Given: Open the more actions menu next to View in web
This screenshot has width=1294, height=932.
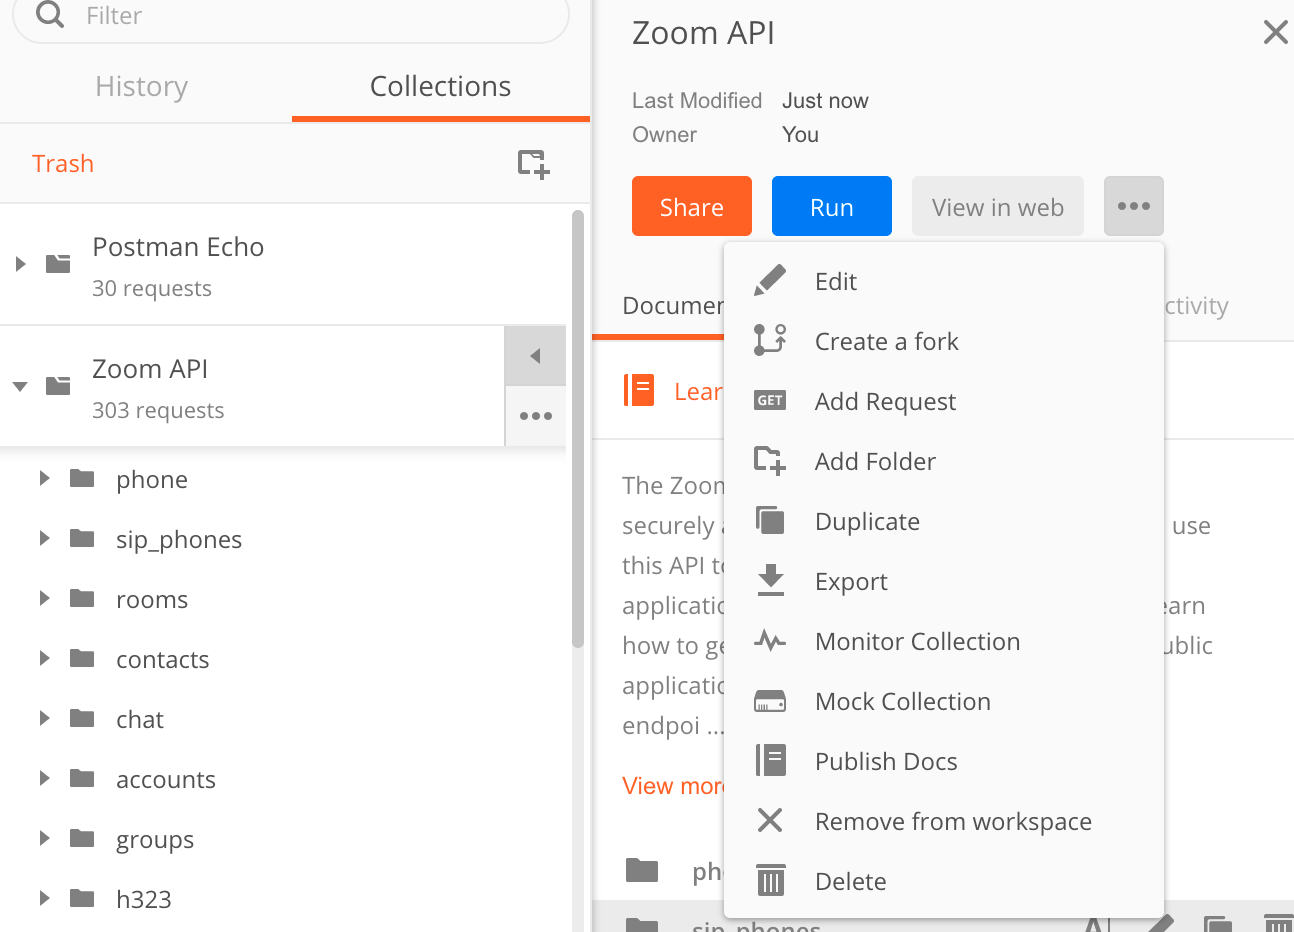Looking at the screenshot, I should 1134,206.
